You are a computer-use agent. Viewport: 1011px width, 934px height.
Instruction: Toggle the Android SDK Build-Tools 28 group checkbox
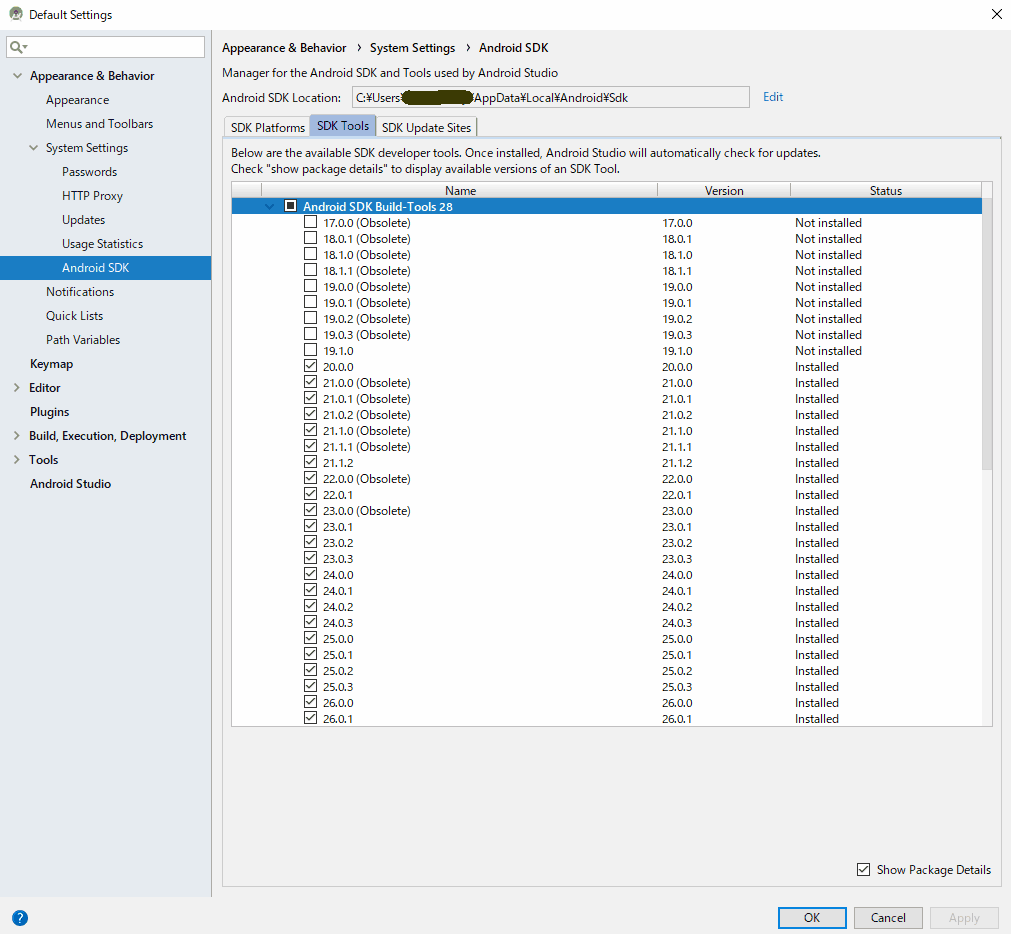tap(291, 206)
